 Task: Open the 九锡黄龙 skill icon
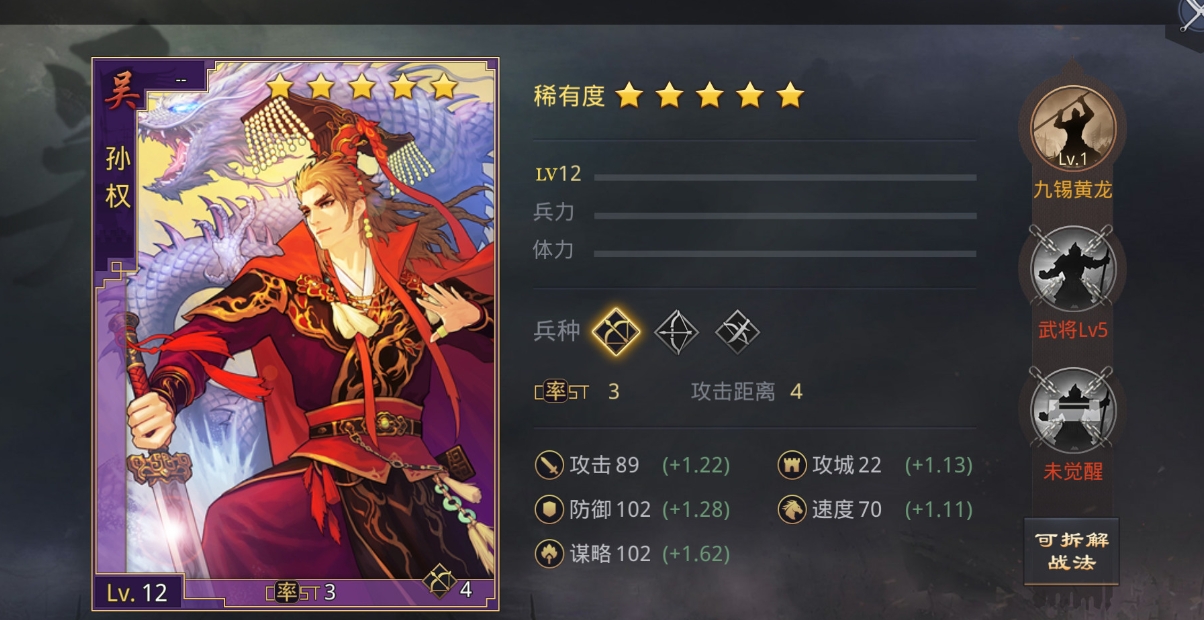coord(1072,128)
